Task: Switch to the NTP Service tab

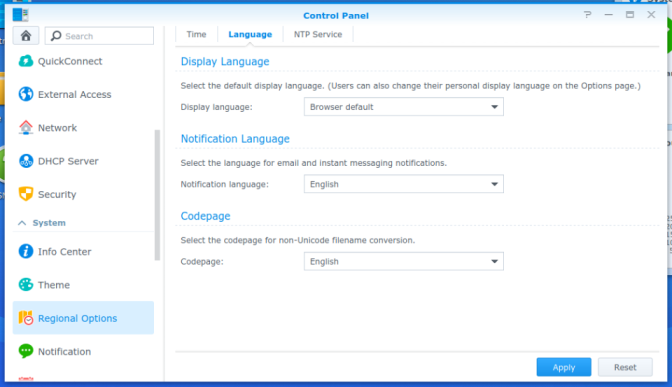Action: point(318,34)
